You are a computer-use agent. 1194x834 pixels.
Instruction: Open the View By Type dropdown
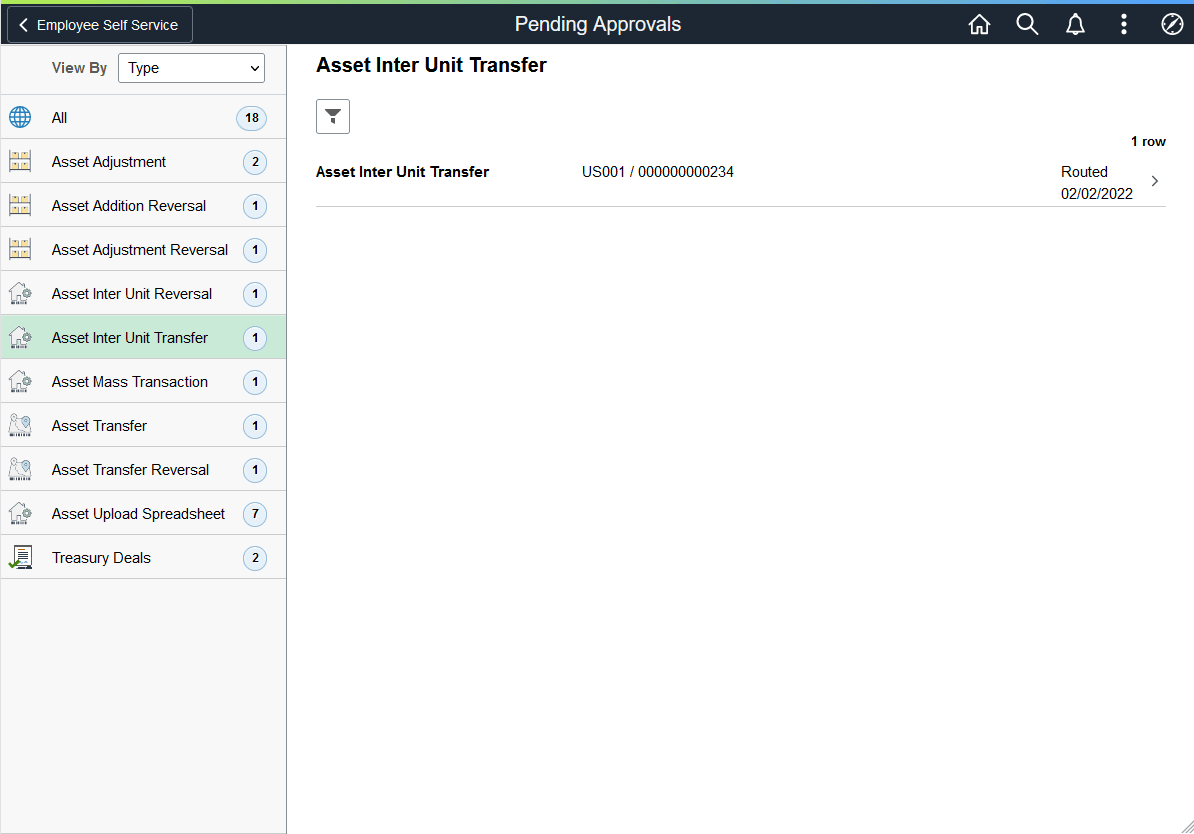click(x=191, y=68)
